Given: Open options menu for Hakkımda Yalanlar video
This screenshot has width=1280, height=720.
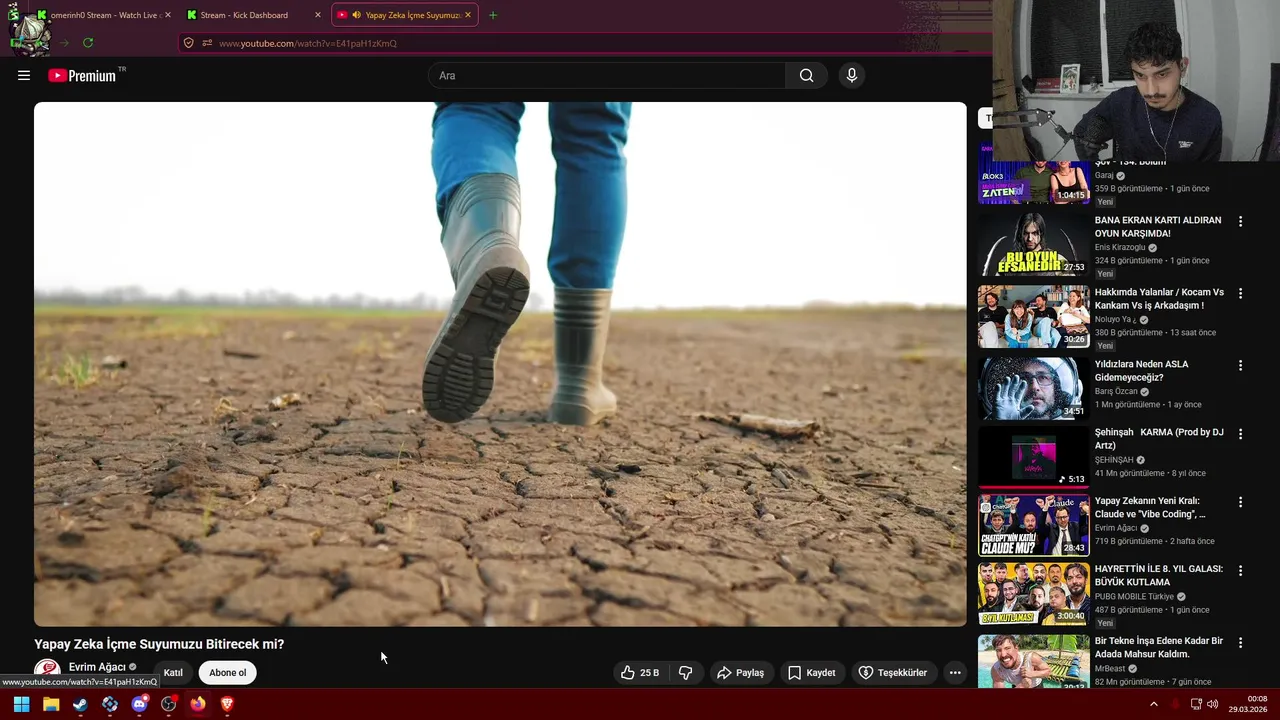Looking at the screenshot, I should (1240, 293).
